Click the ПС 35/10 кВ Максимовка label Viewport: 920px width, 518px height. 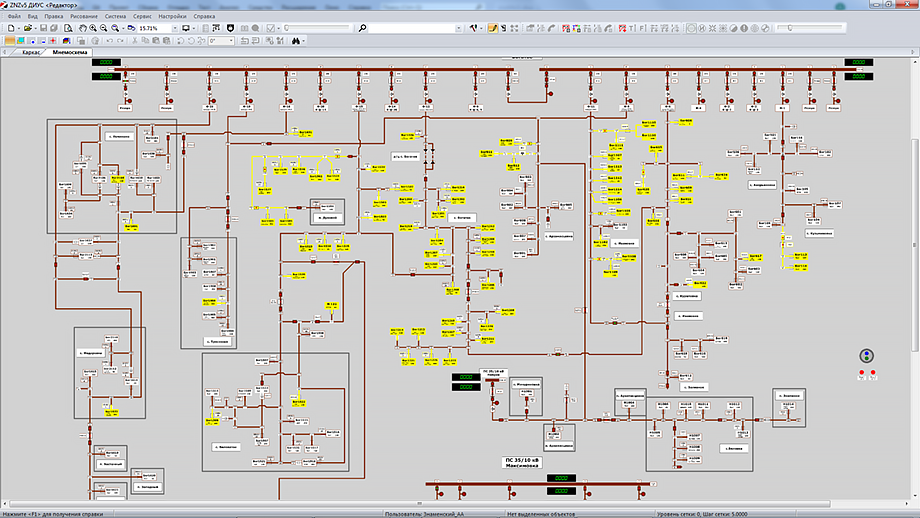pyautogui.click(x=521, y=462)
